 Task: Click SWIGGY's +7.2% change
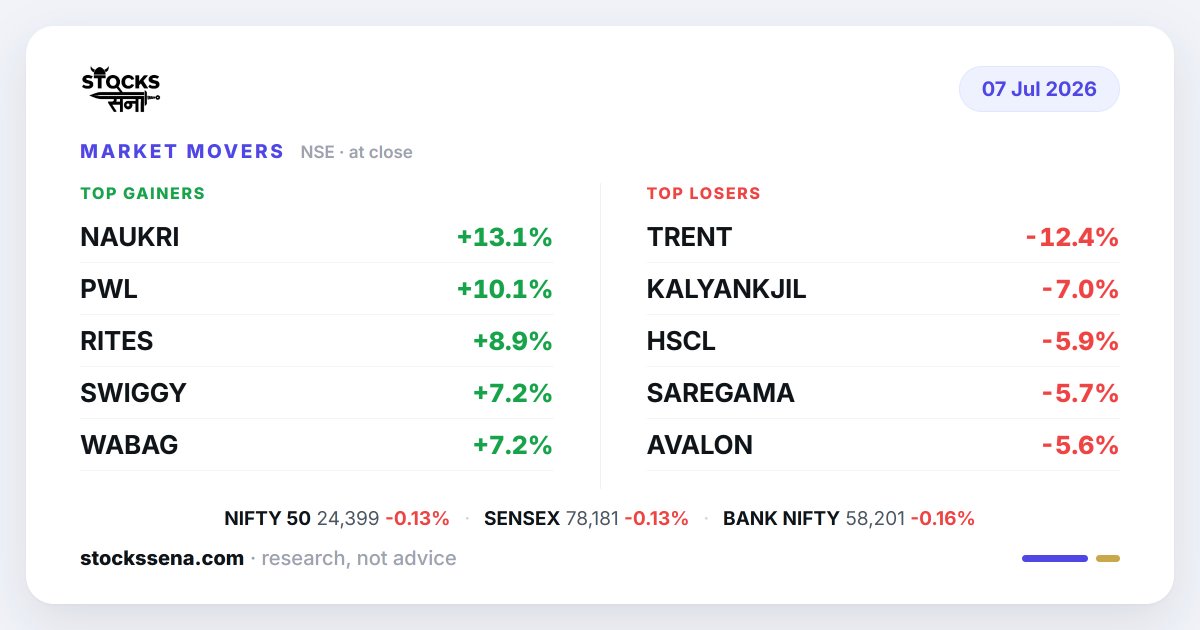pyautogui.click(x=513, y=394)
